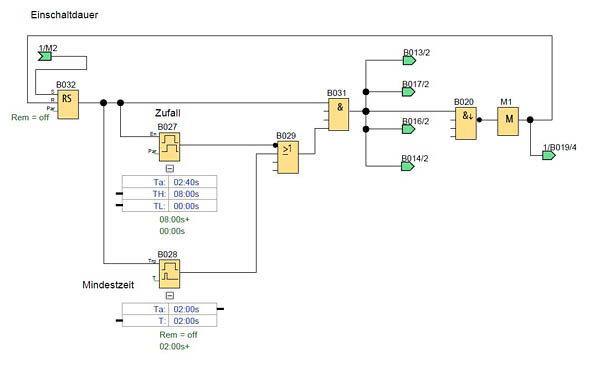Select the B032 RS latching relay block
The image size is (600, 366).
68,105
